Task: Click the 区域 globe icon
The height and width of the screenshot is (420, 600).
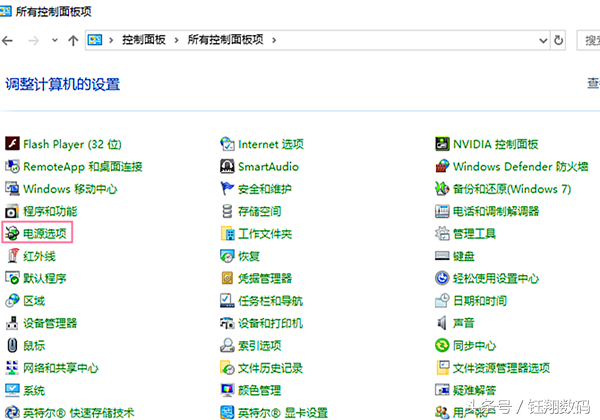Action: click(12, 301)
